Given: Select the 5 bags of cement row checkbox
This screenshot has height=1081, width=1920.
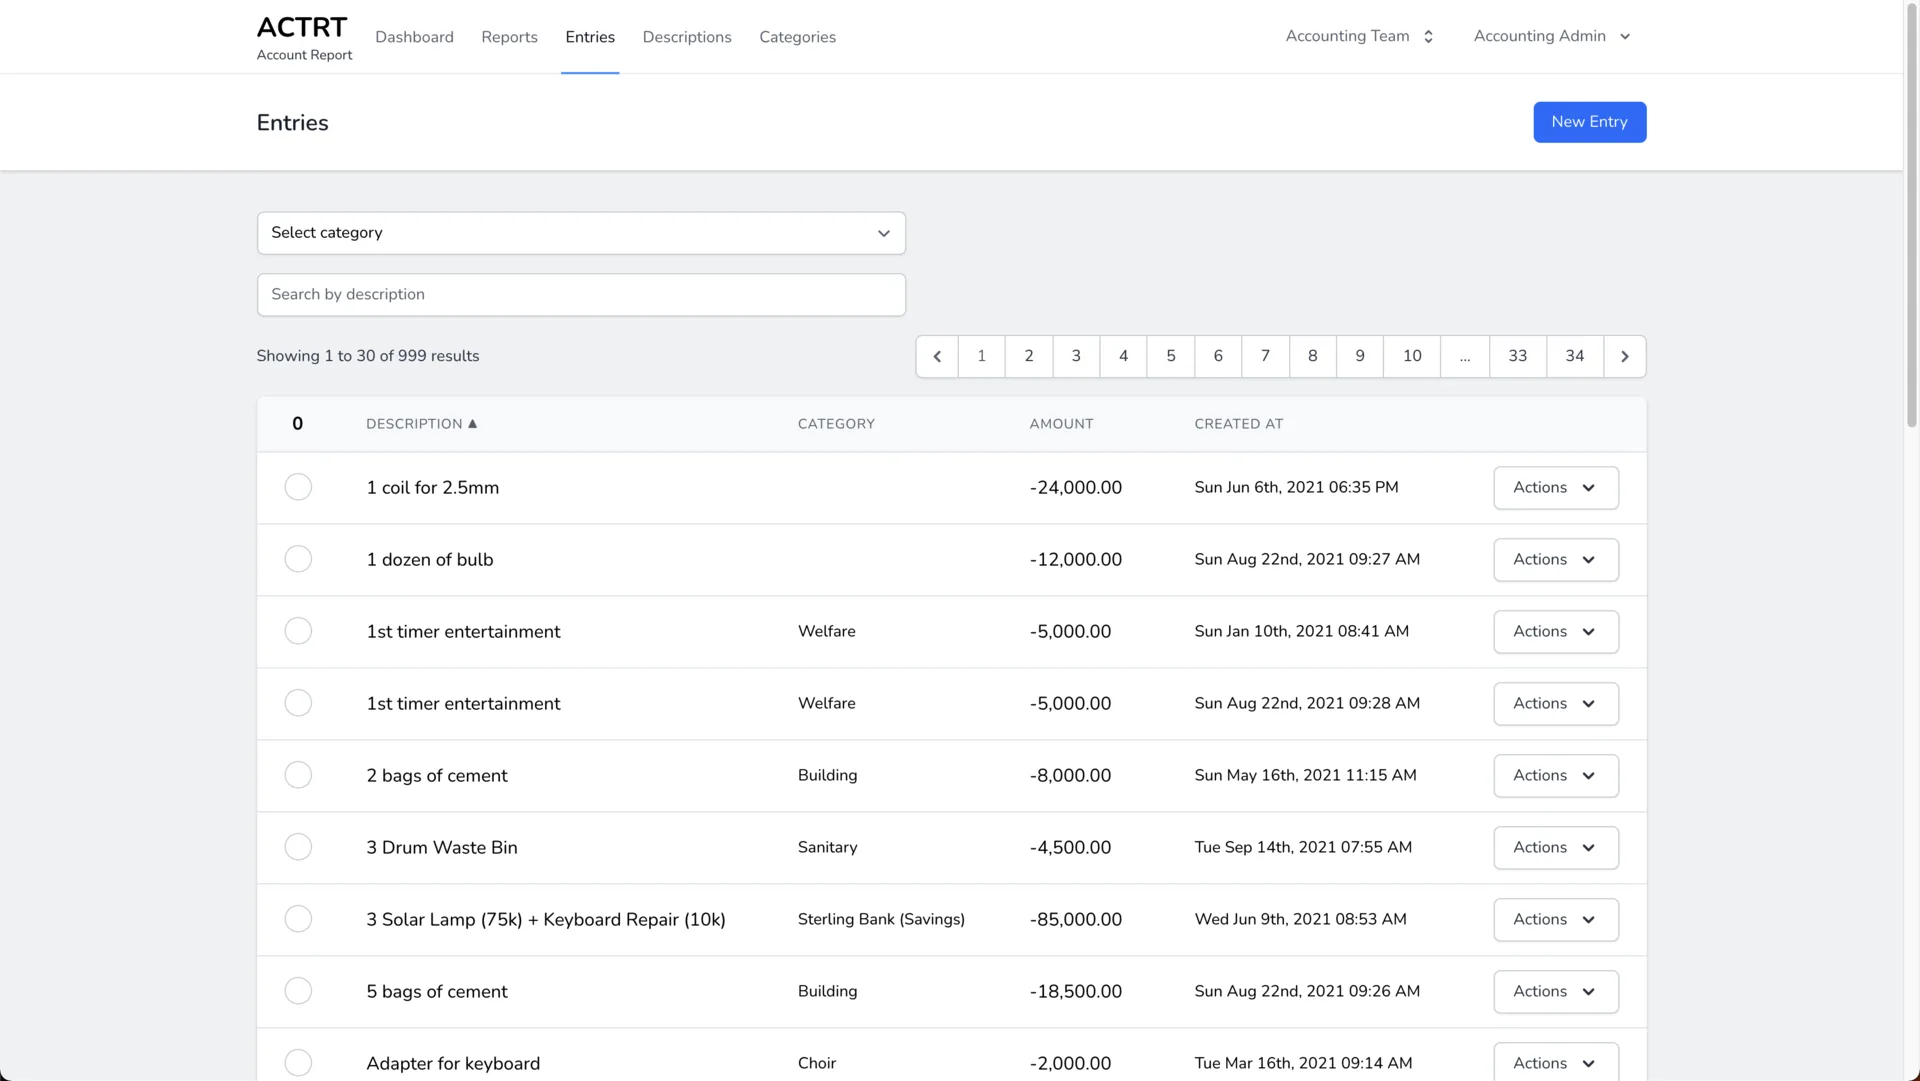Looking at the screenshot, I should click(298, 991).
